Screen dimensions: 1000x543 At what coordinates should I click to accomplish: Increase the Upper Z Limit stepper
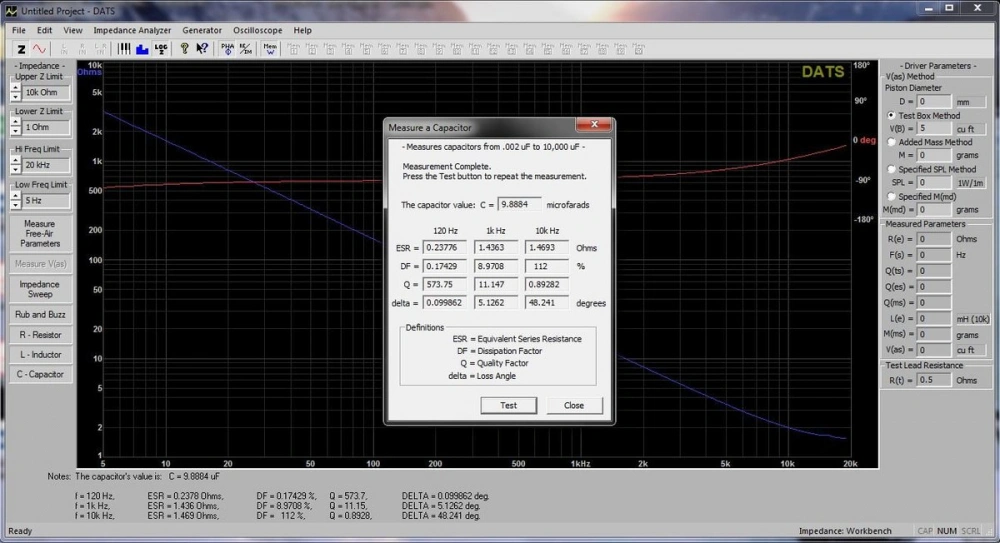pos(16,88)
